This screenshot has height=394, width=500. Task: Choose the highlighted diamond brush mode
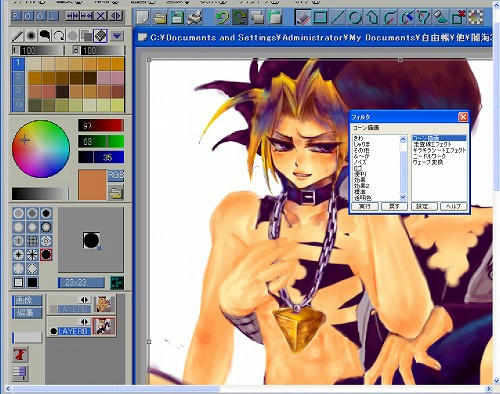pyautogui.click(x=100, y=35)
